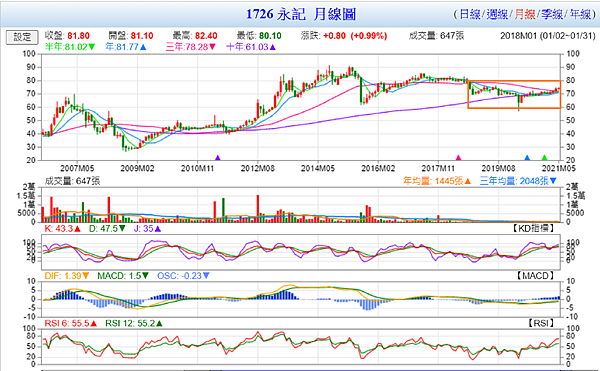Click the blue triangle marker on time axis

pyautogui.click(x=527, y=158)
